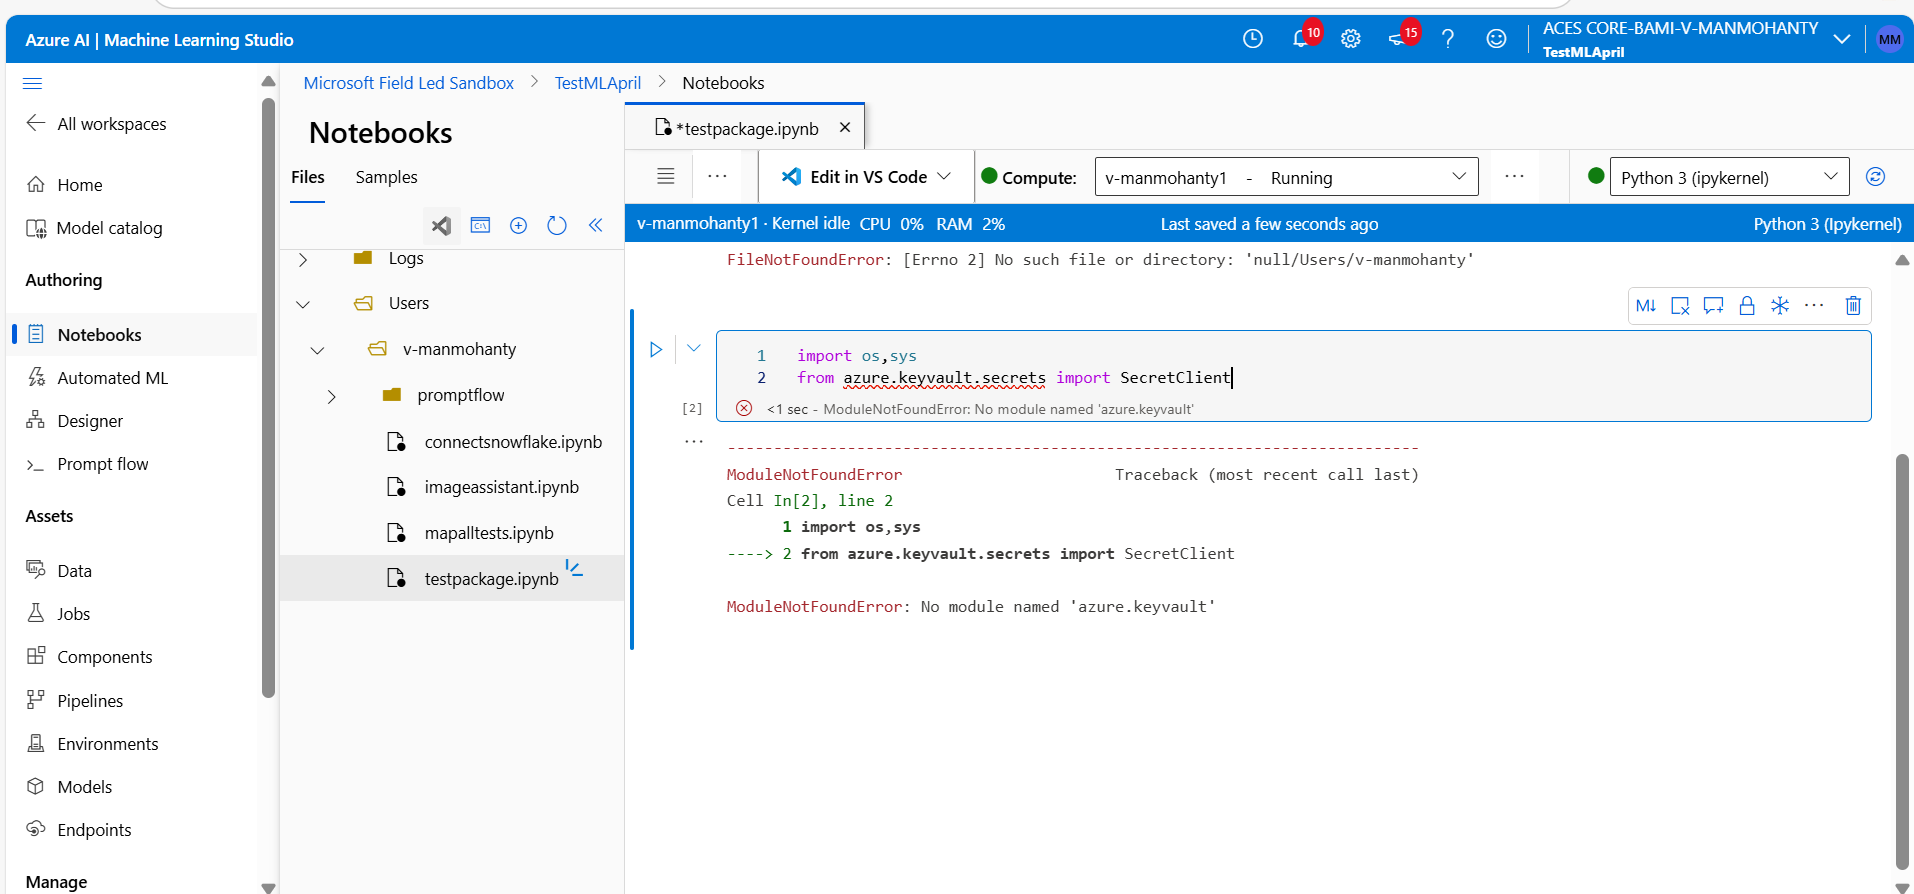The height and width of the screenshot is (894, 1914).
Task: Expand the Logs folder
Action: click(303, 259)
